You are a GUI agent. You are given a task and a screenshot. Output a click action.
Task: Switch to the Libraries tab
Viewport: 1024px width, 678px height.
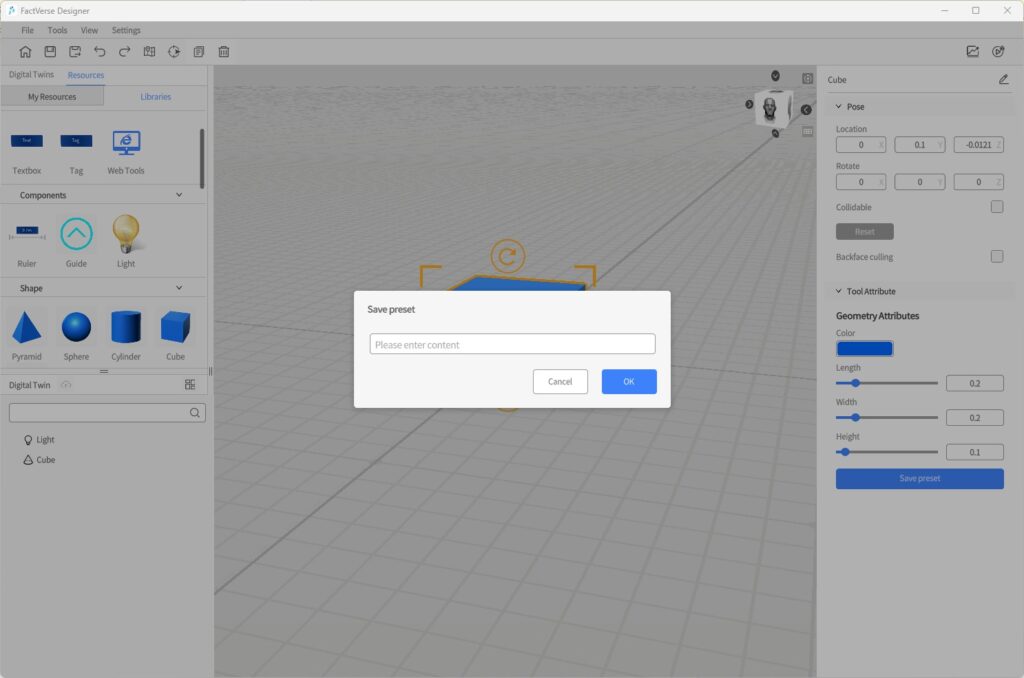coord(155,97)
